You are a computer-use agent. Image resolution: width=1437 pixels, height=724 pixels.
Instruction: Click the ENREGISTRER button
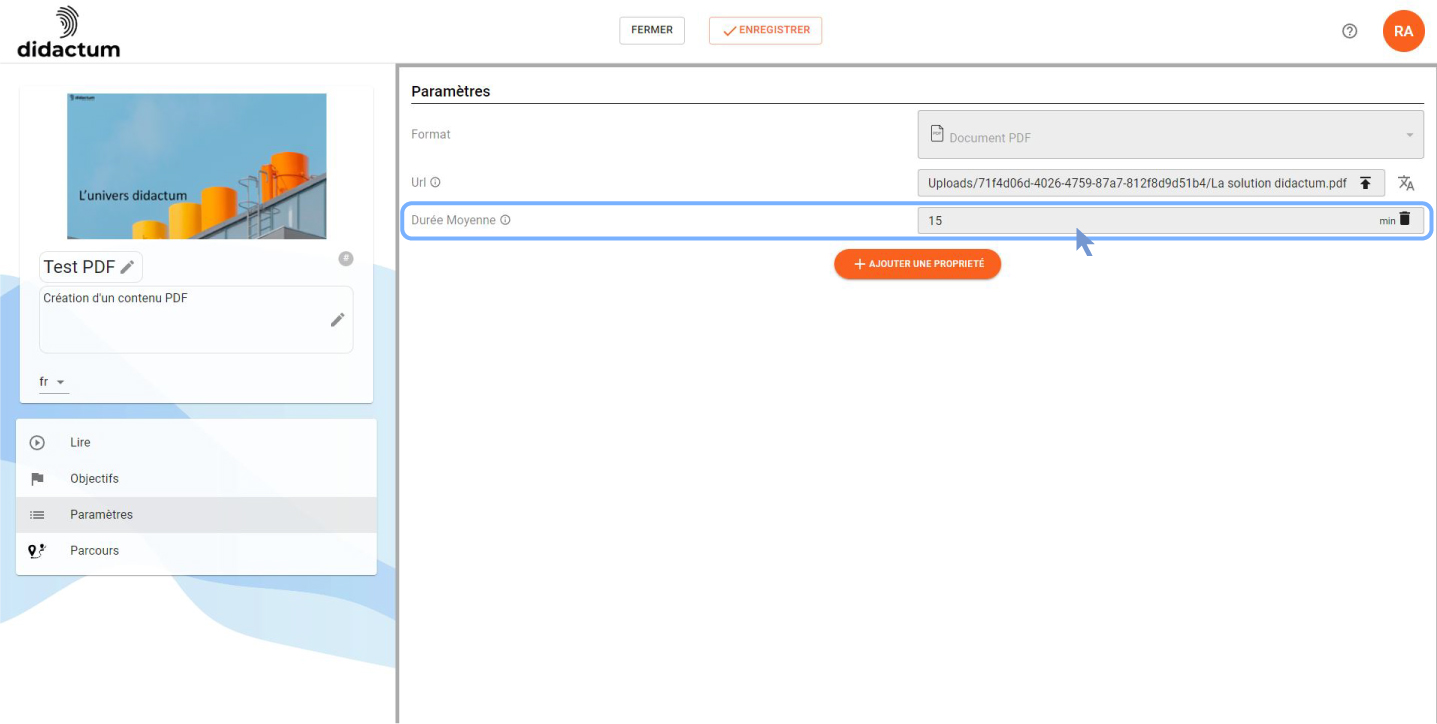coord(765,30)
